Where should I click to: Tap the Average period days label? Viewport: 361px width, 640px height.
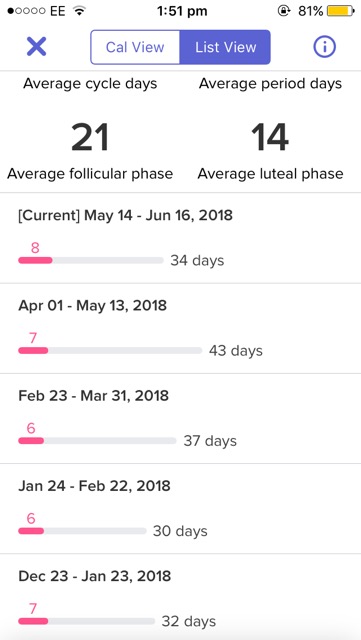point(270,84)
